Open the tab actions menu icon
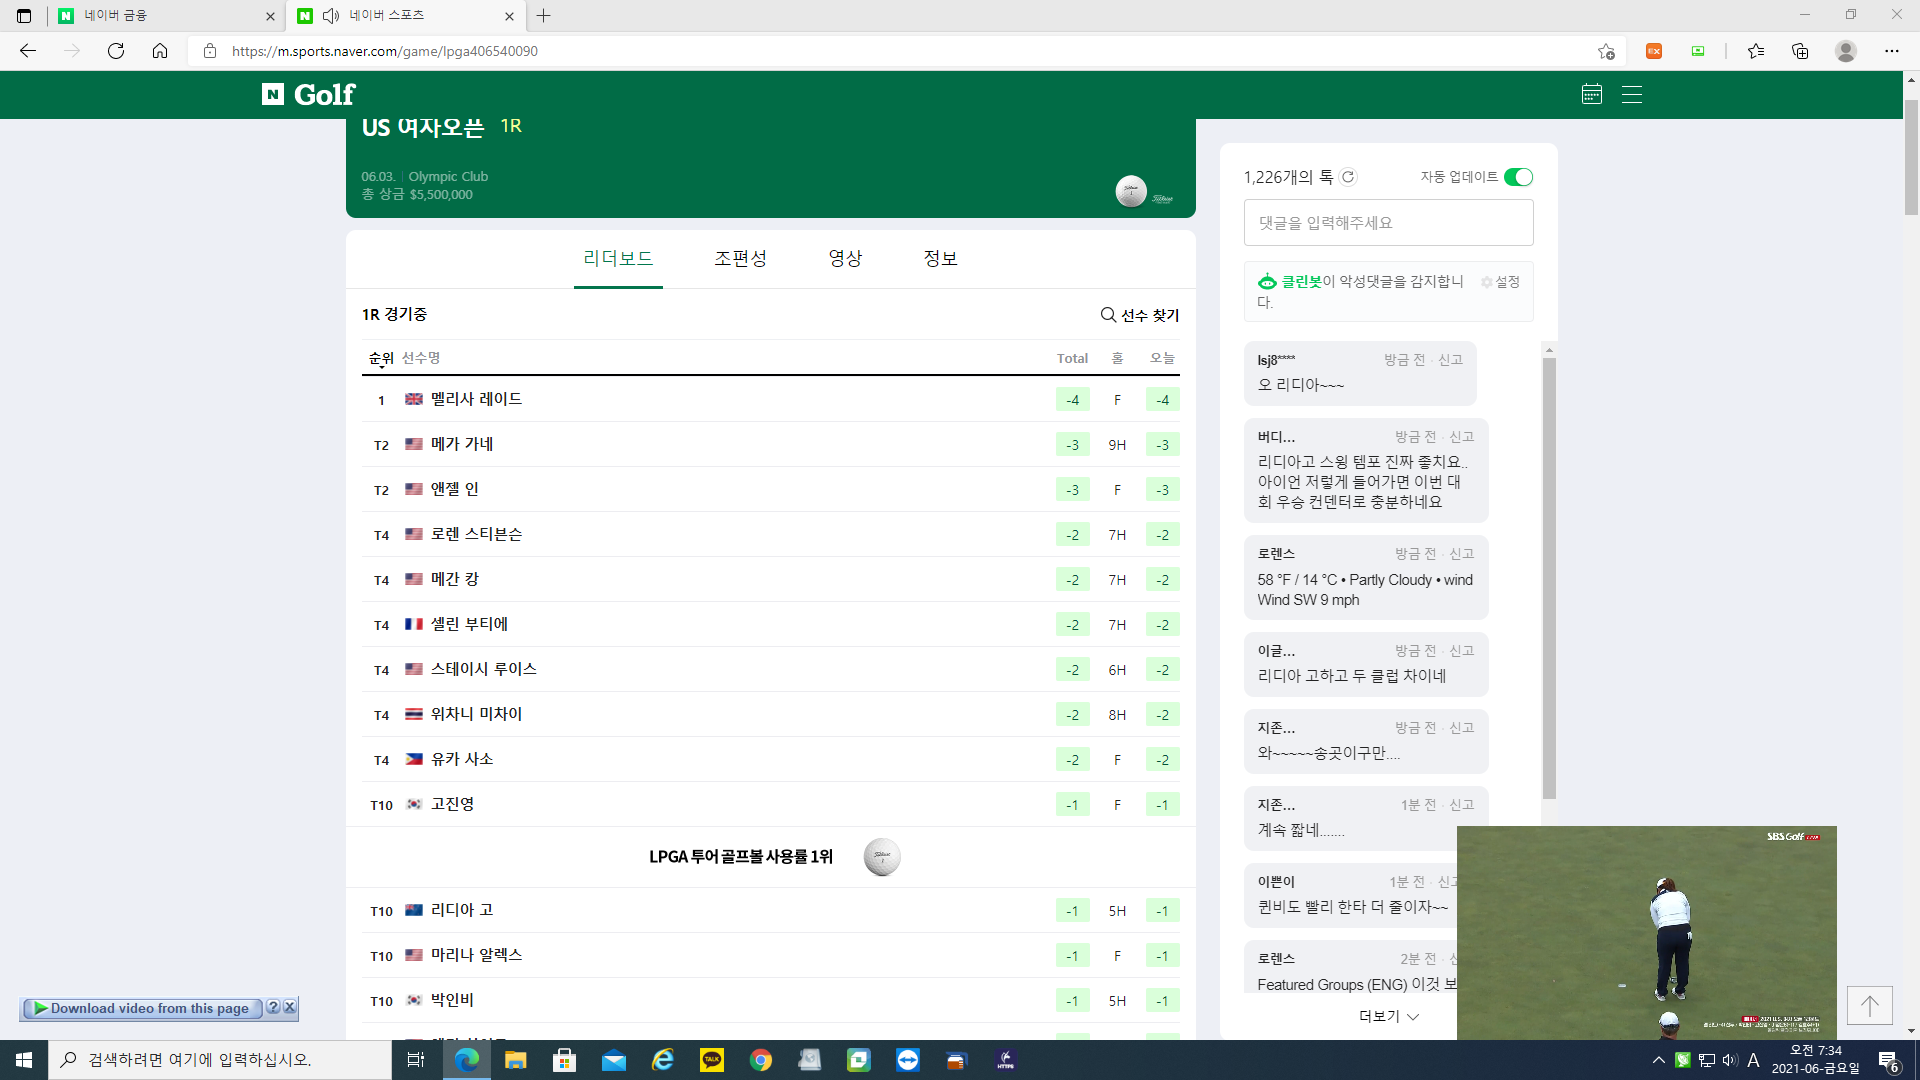 pos(24,16)
